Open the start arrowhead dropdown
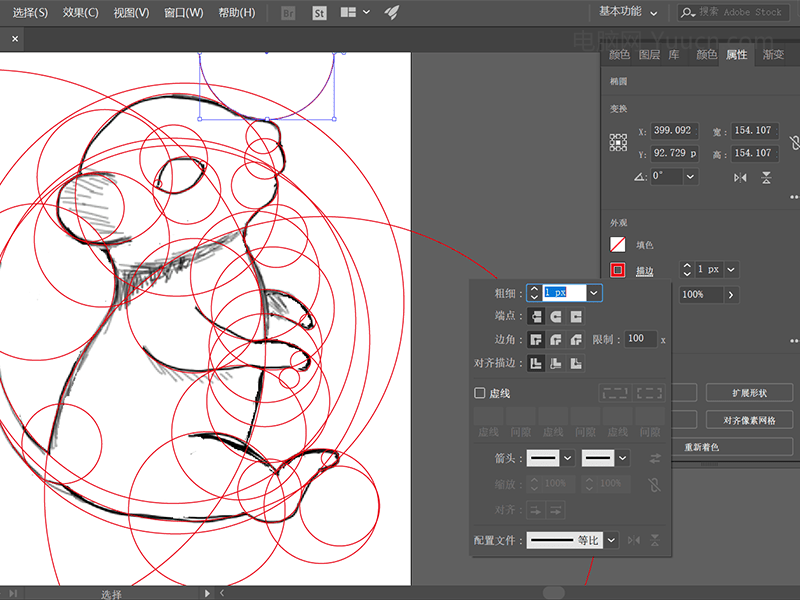The height and width of the screenshot is (600, 800). coord(568,458)
